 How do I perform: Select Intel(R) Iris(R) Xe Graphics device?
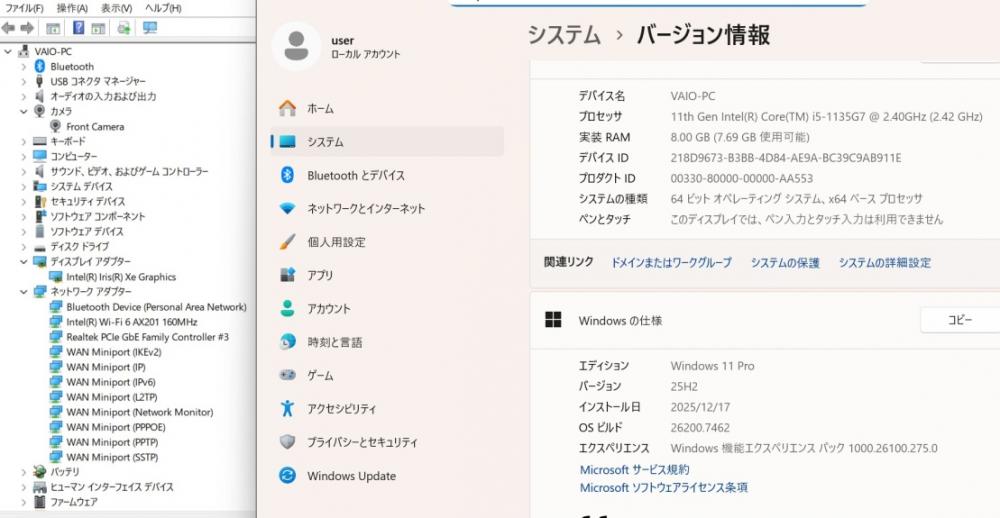121,277
